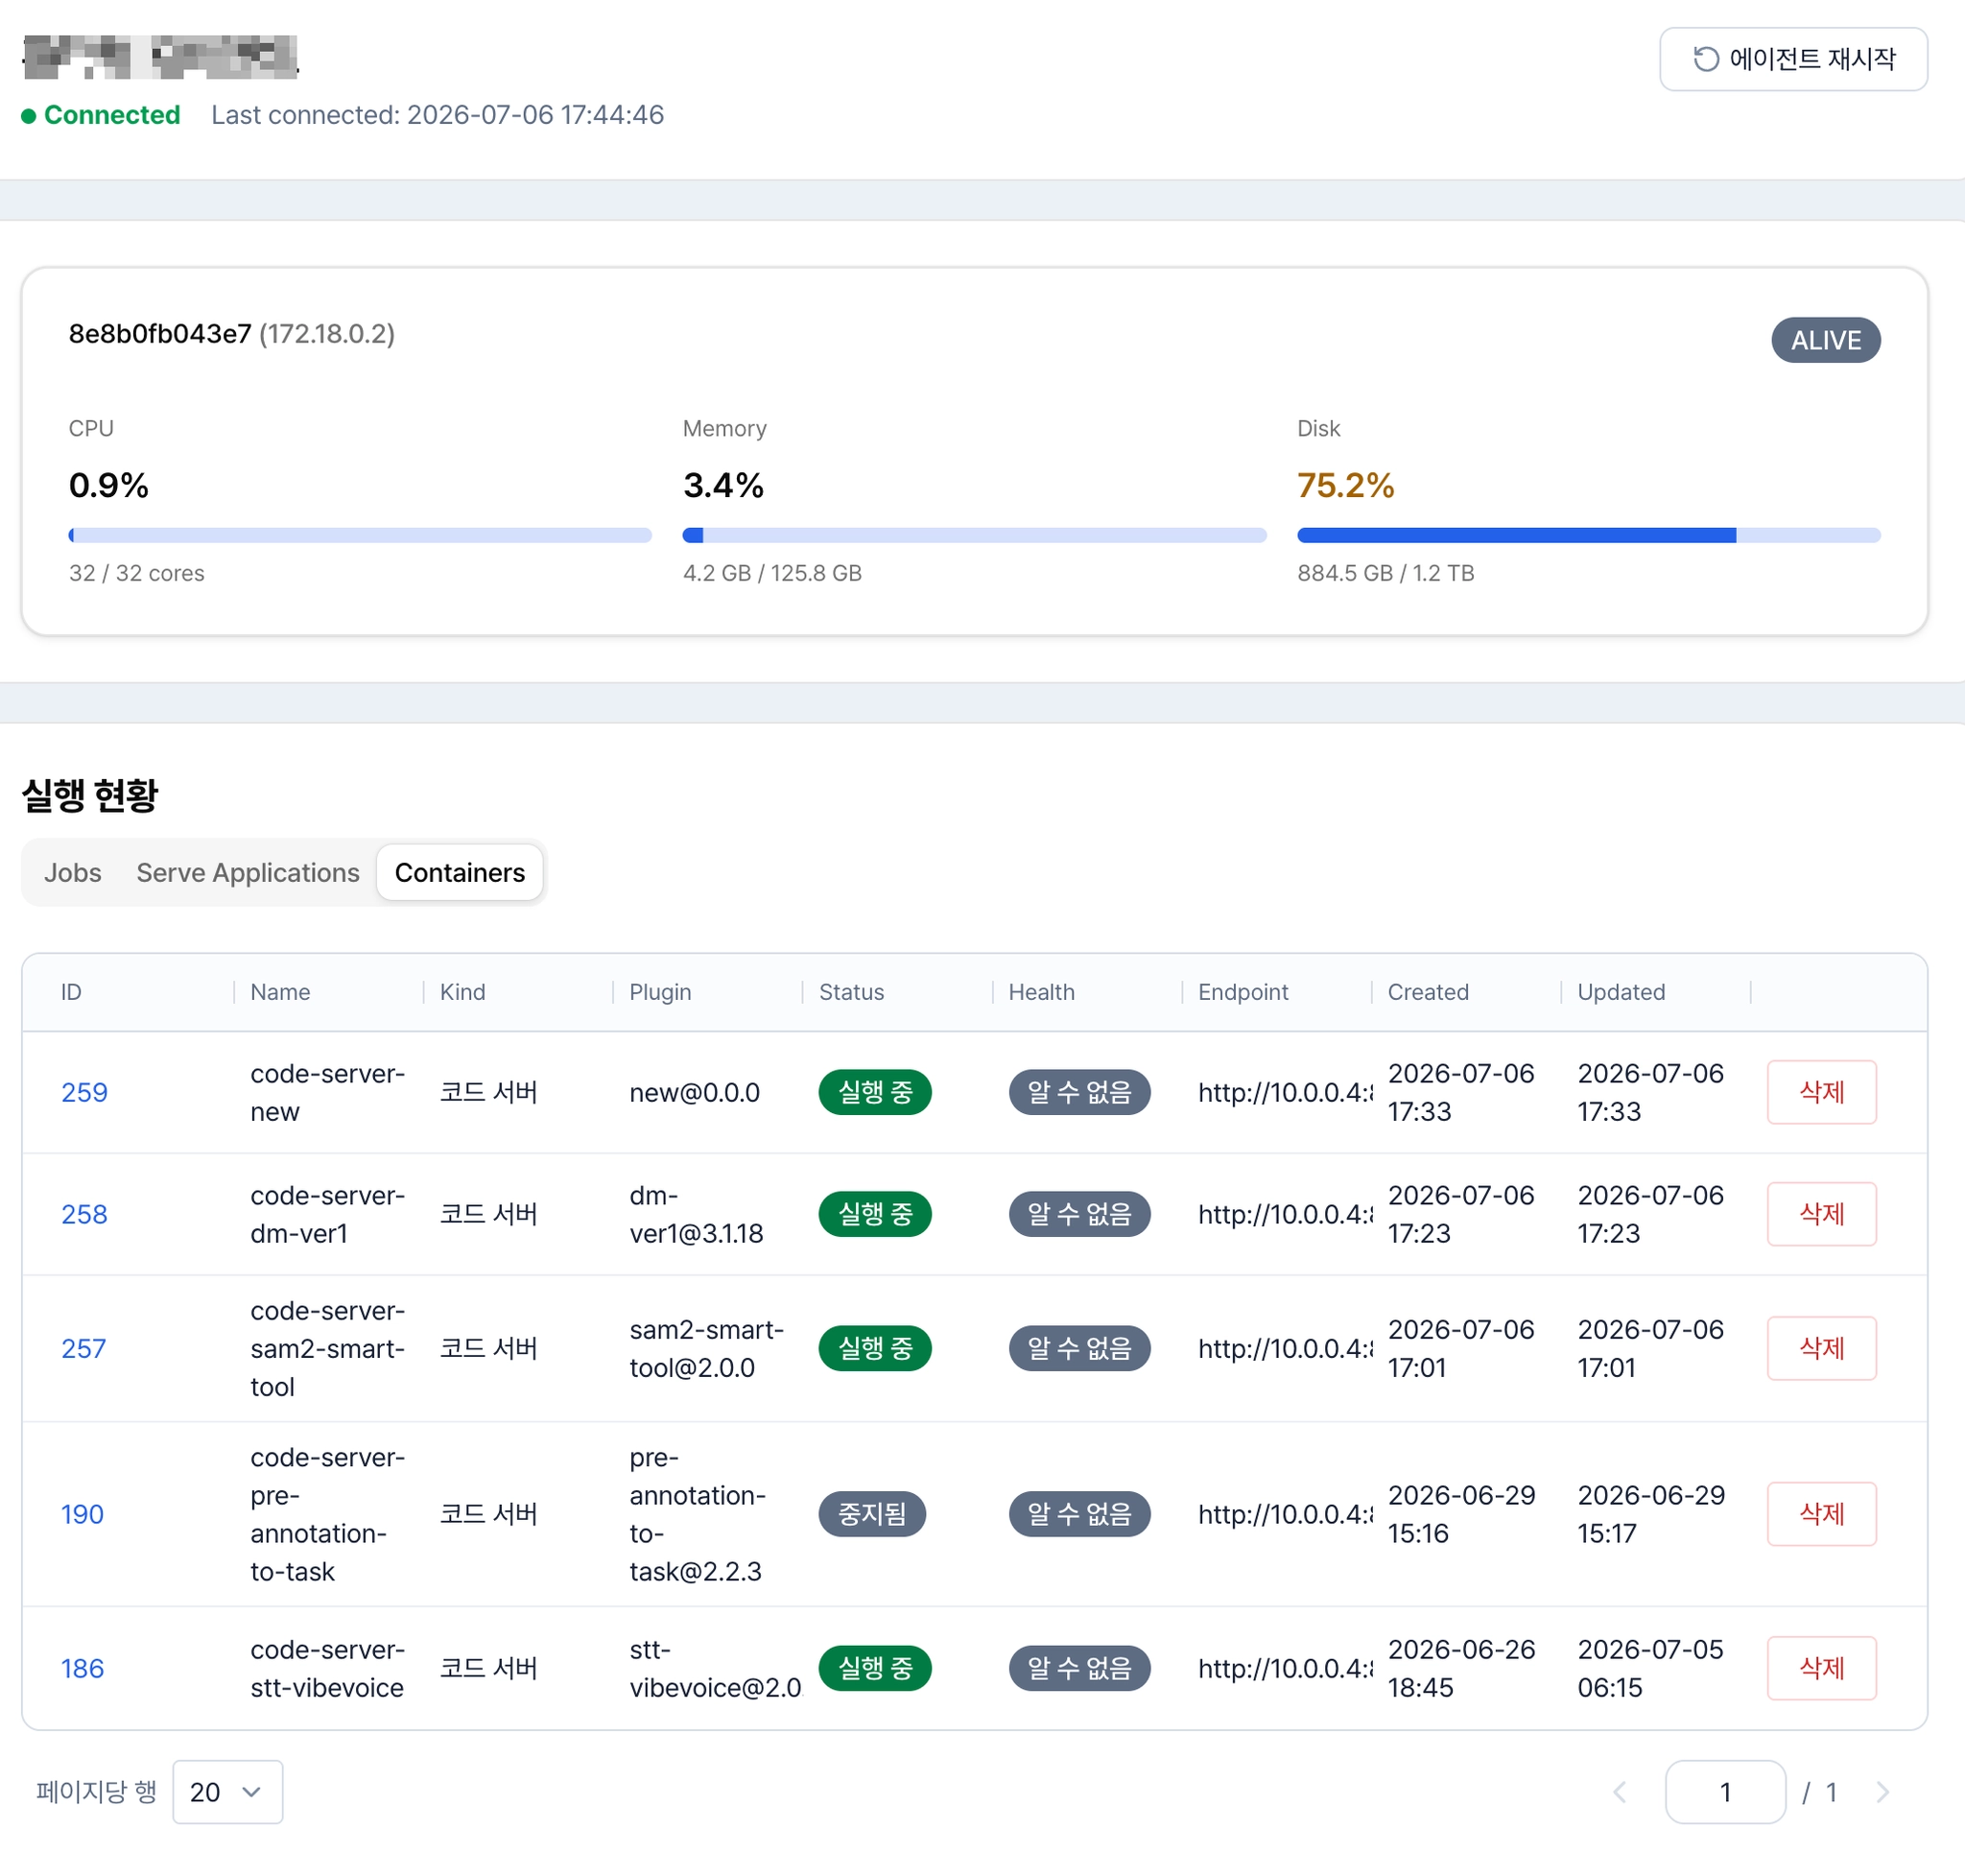Viewport: 1965px width, 1876px height.
Task: Click Last connected timestamp text
Action: 437,115
